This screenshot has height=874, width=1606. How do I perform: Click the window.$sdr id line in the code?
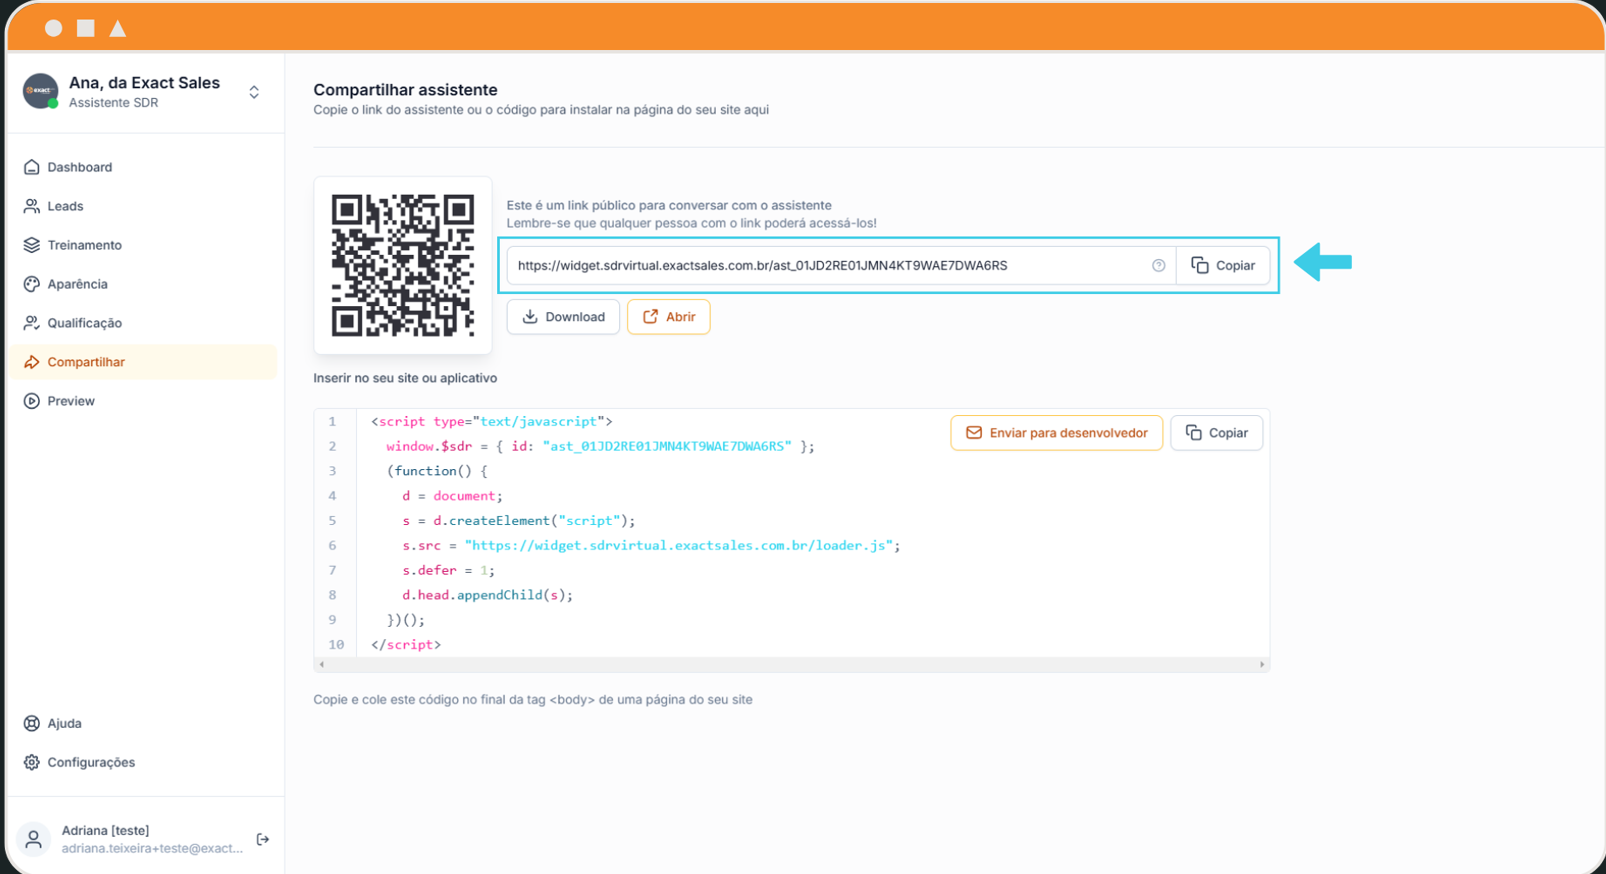pos(600,446)
